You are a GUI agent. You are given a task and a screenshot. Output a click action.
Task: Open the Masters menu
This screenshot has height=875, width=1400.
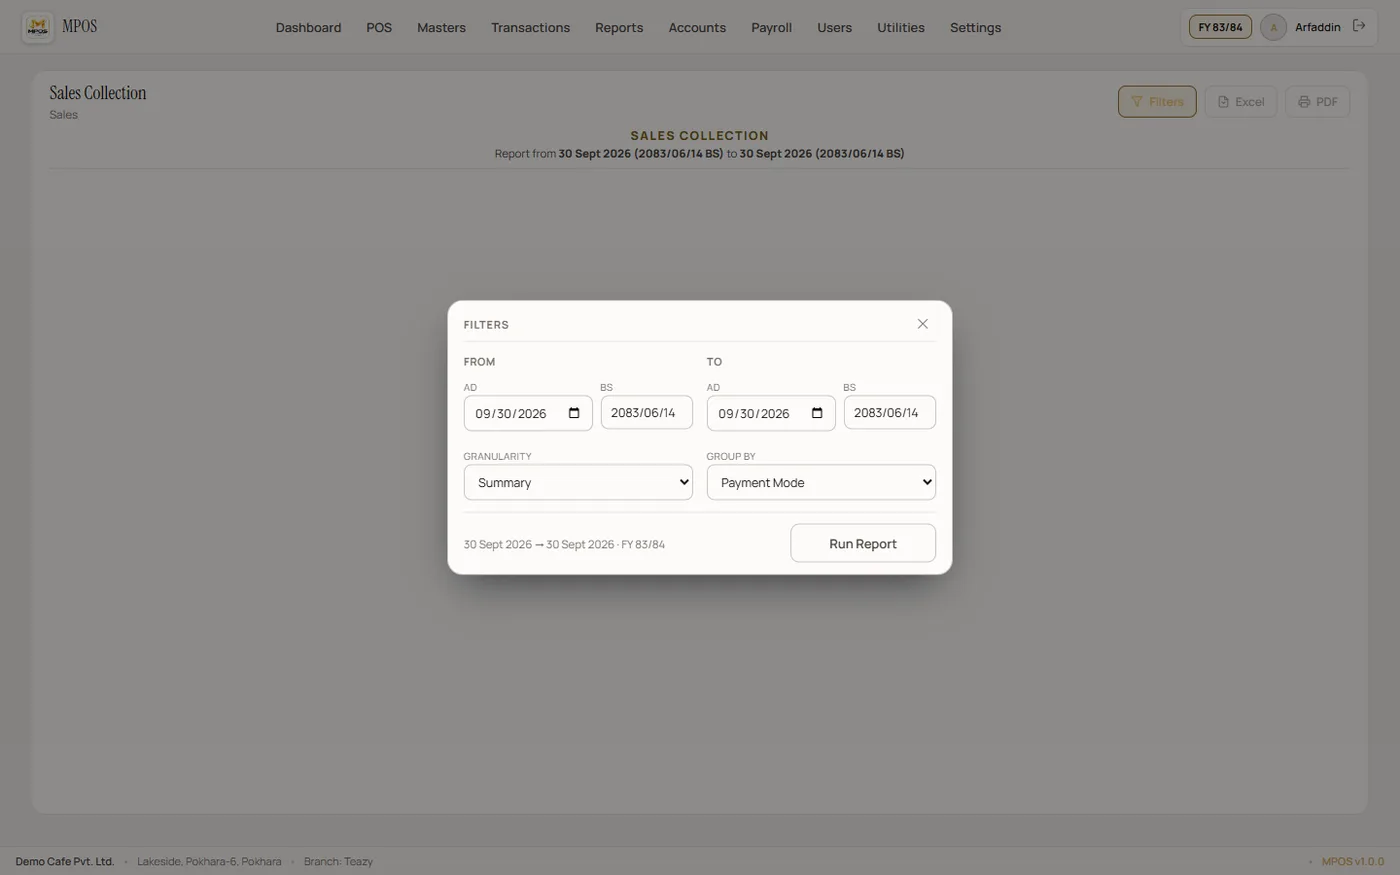441,27
